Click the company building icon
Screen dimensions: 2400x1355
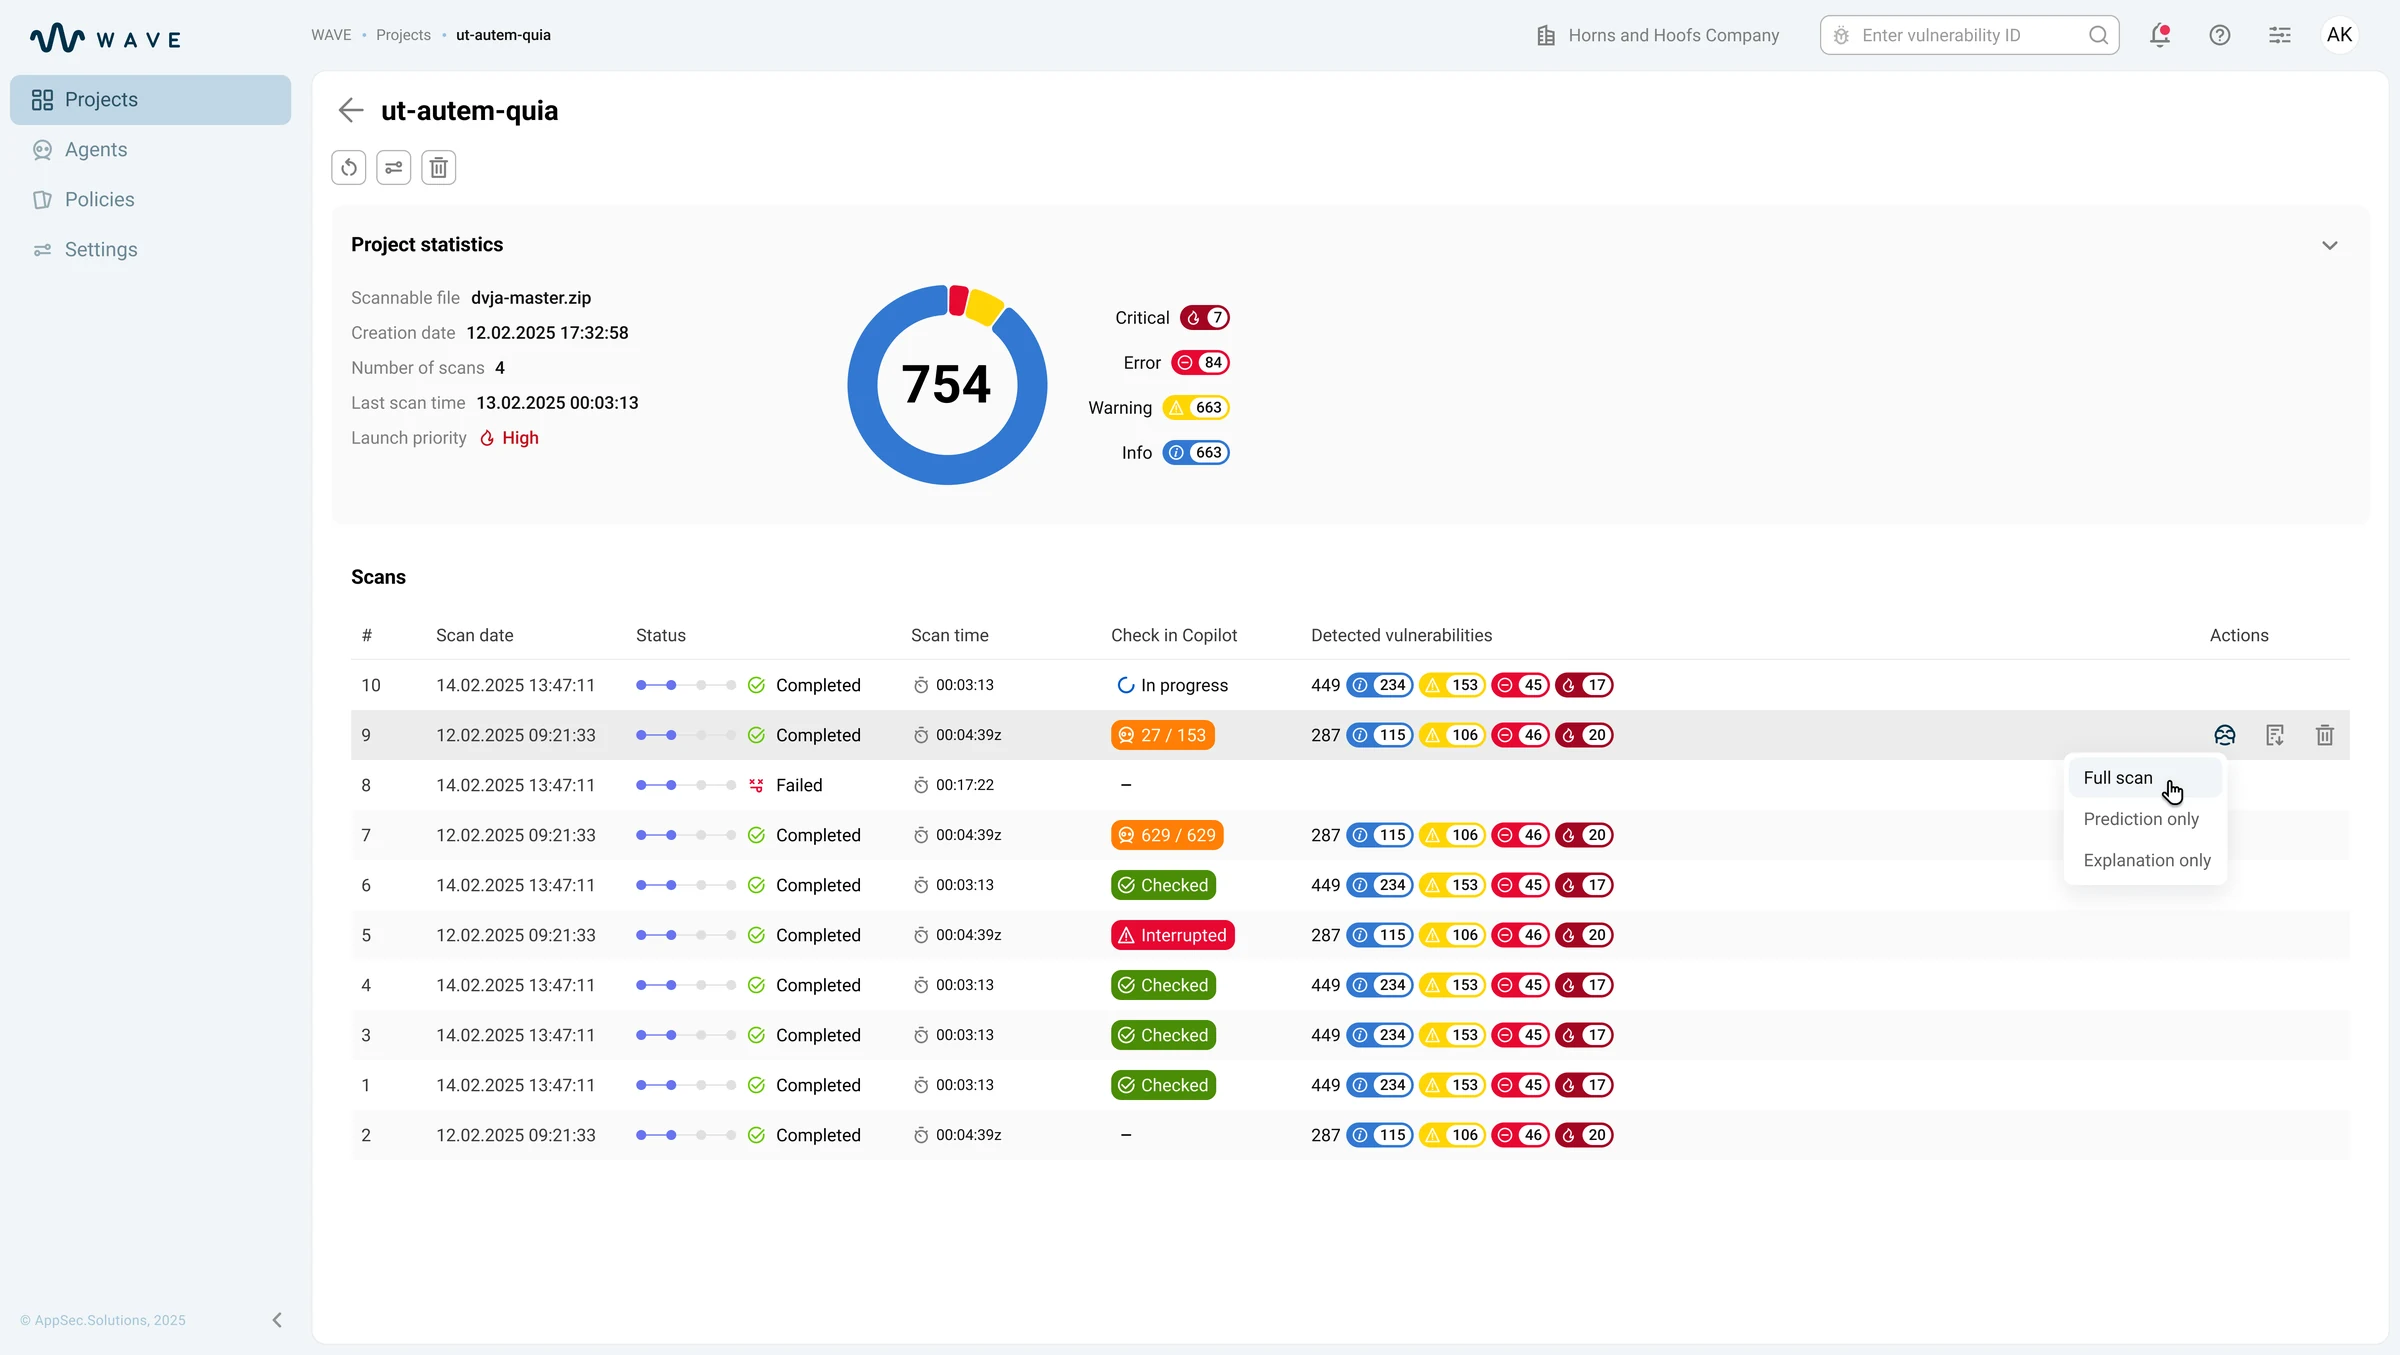[1546, 35]
